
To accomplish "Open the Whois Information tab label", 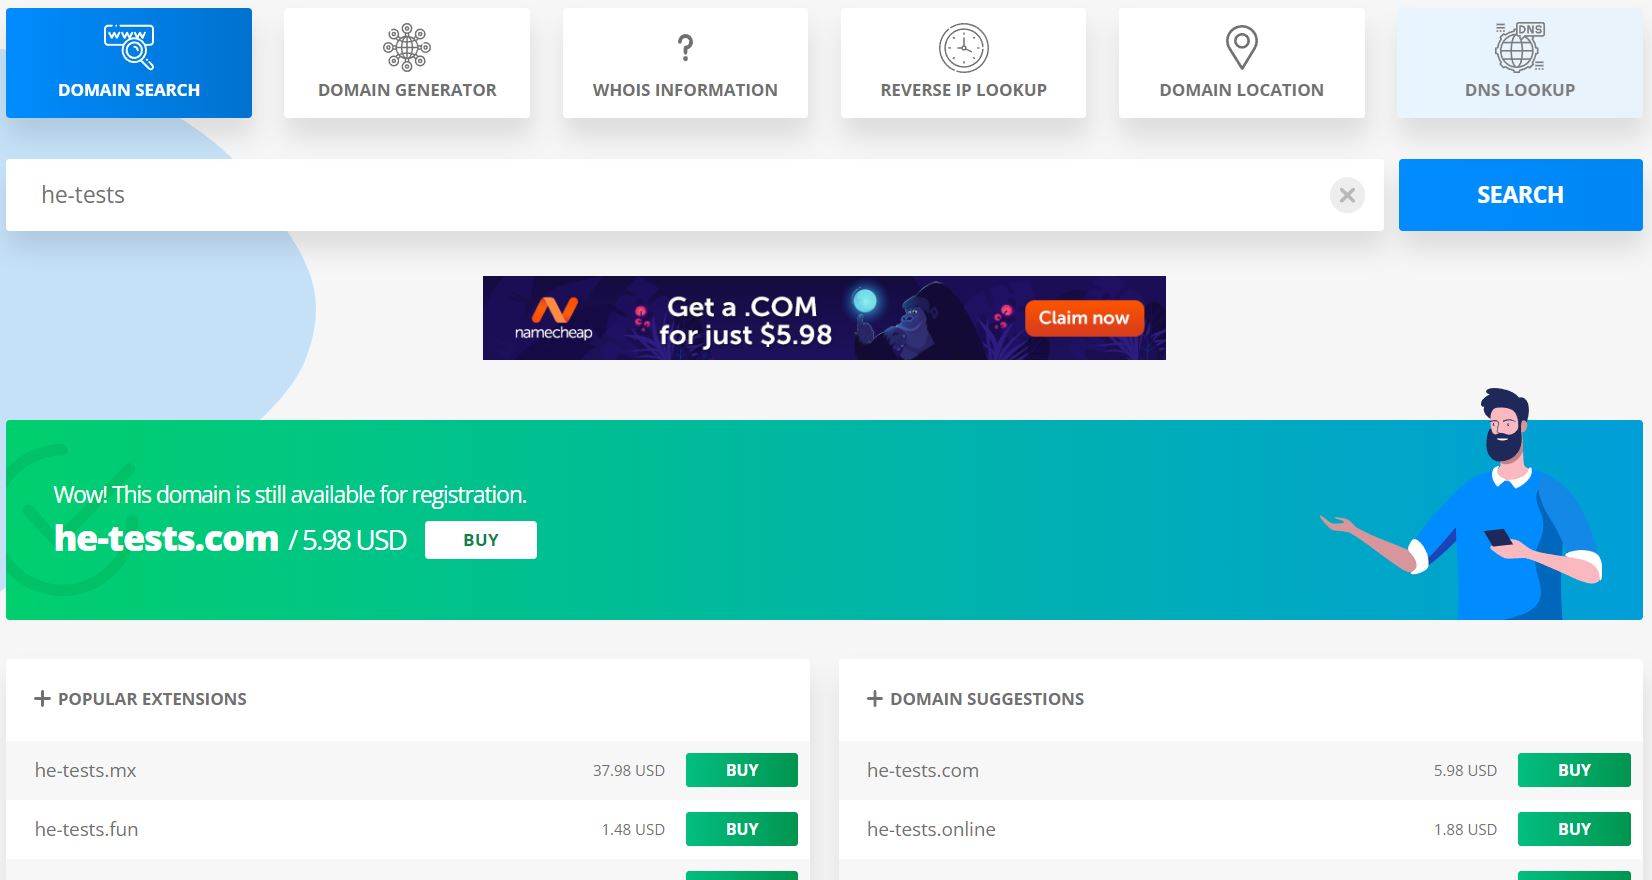I will point(685,90).
